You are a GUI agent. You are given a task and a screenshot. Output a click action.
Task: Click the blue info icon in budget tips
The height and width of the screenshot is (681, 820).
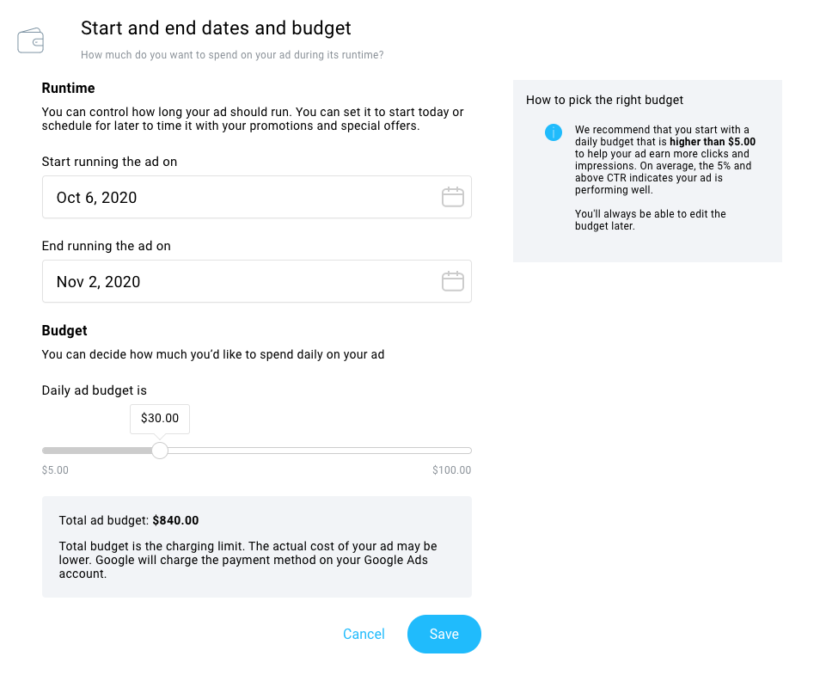coord(553,132)
